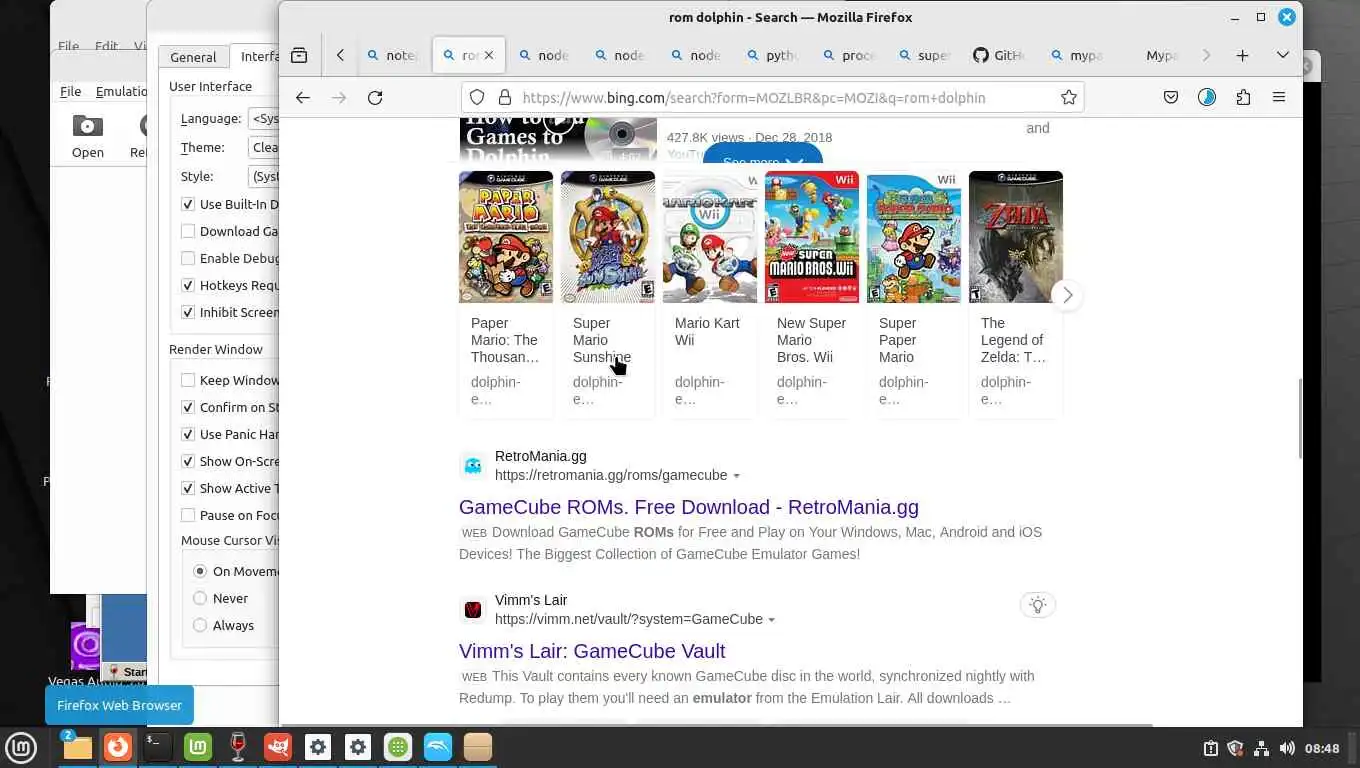Switch to Dolphin emulator taskbar icon
This screenshot has width=1360, height=768.
[x=438, y=747]
